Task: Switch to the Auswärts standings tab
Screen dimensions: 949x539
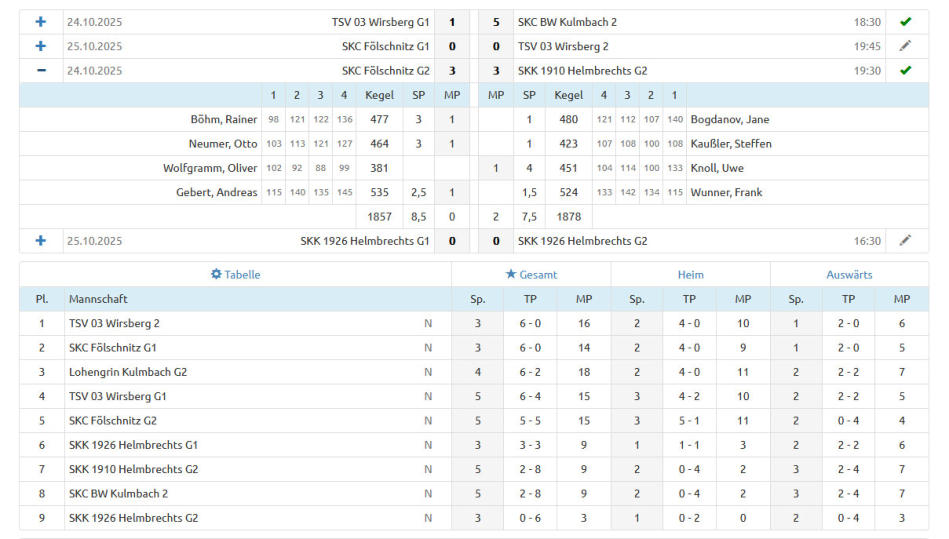Action: pyautogui.click(x=849, y=274)
